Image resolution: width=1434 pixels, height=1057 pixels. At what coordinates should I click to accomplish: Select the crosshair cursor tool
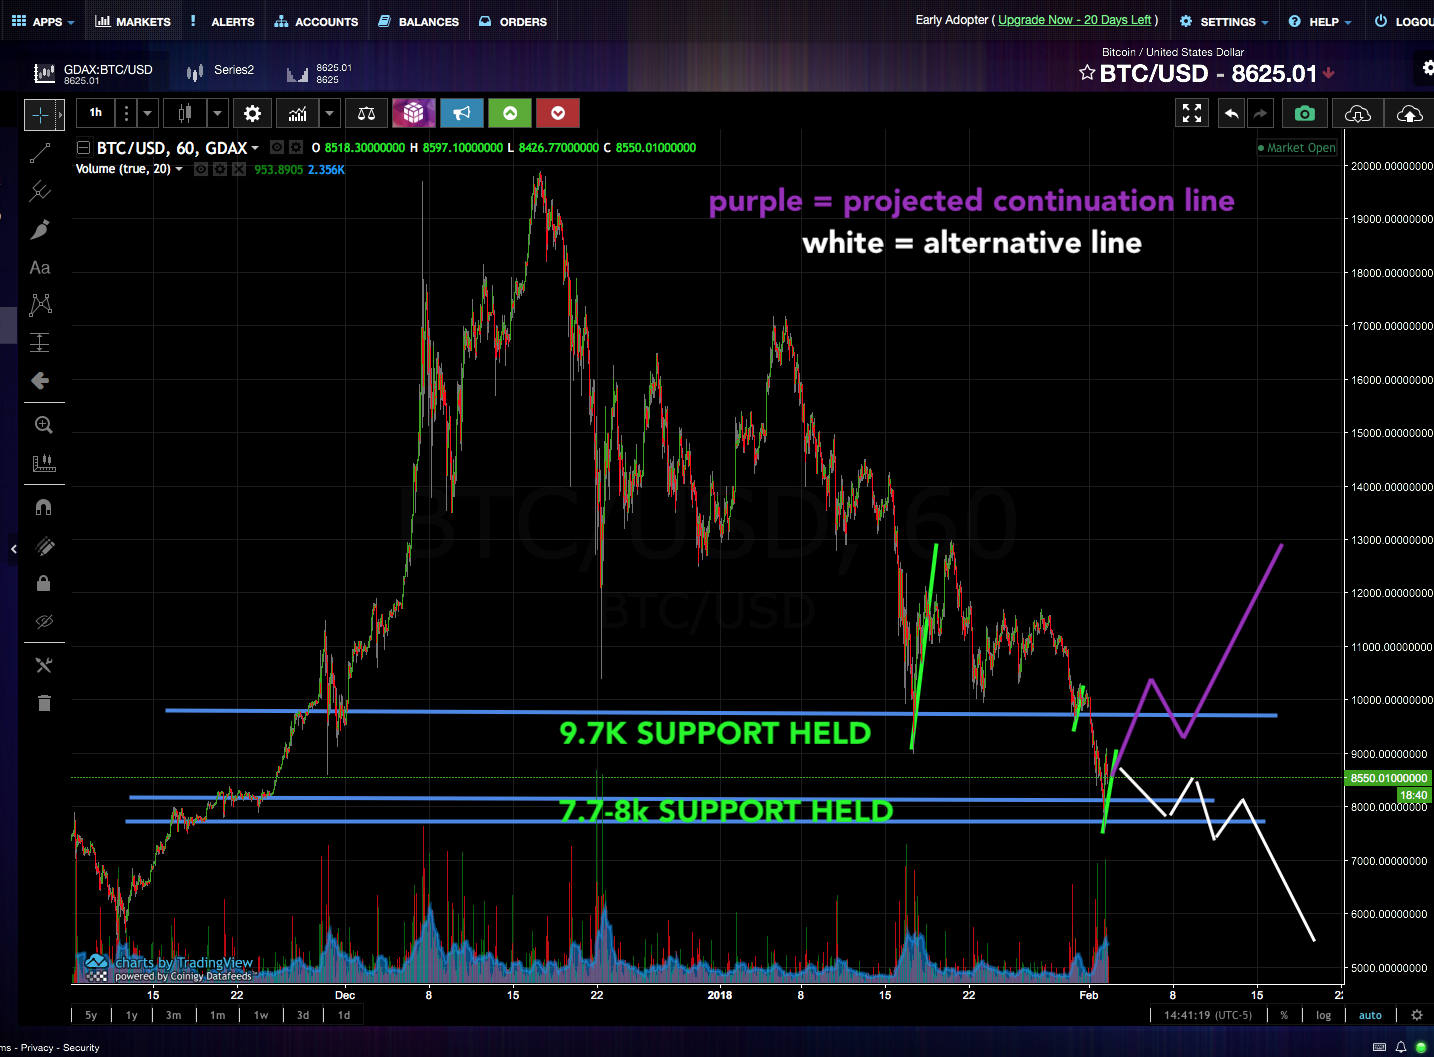click(40, 115)
